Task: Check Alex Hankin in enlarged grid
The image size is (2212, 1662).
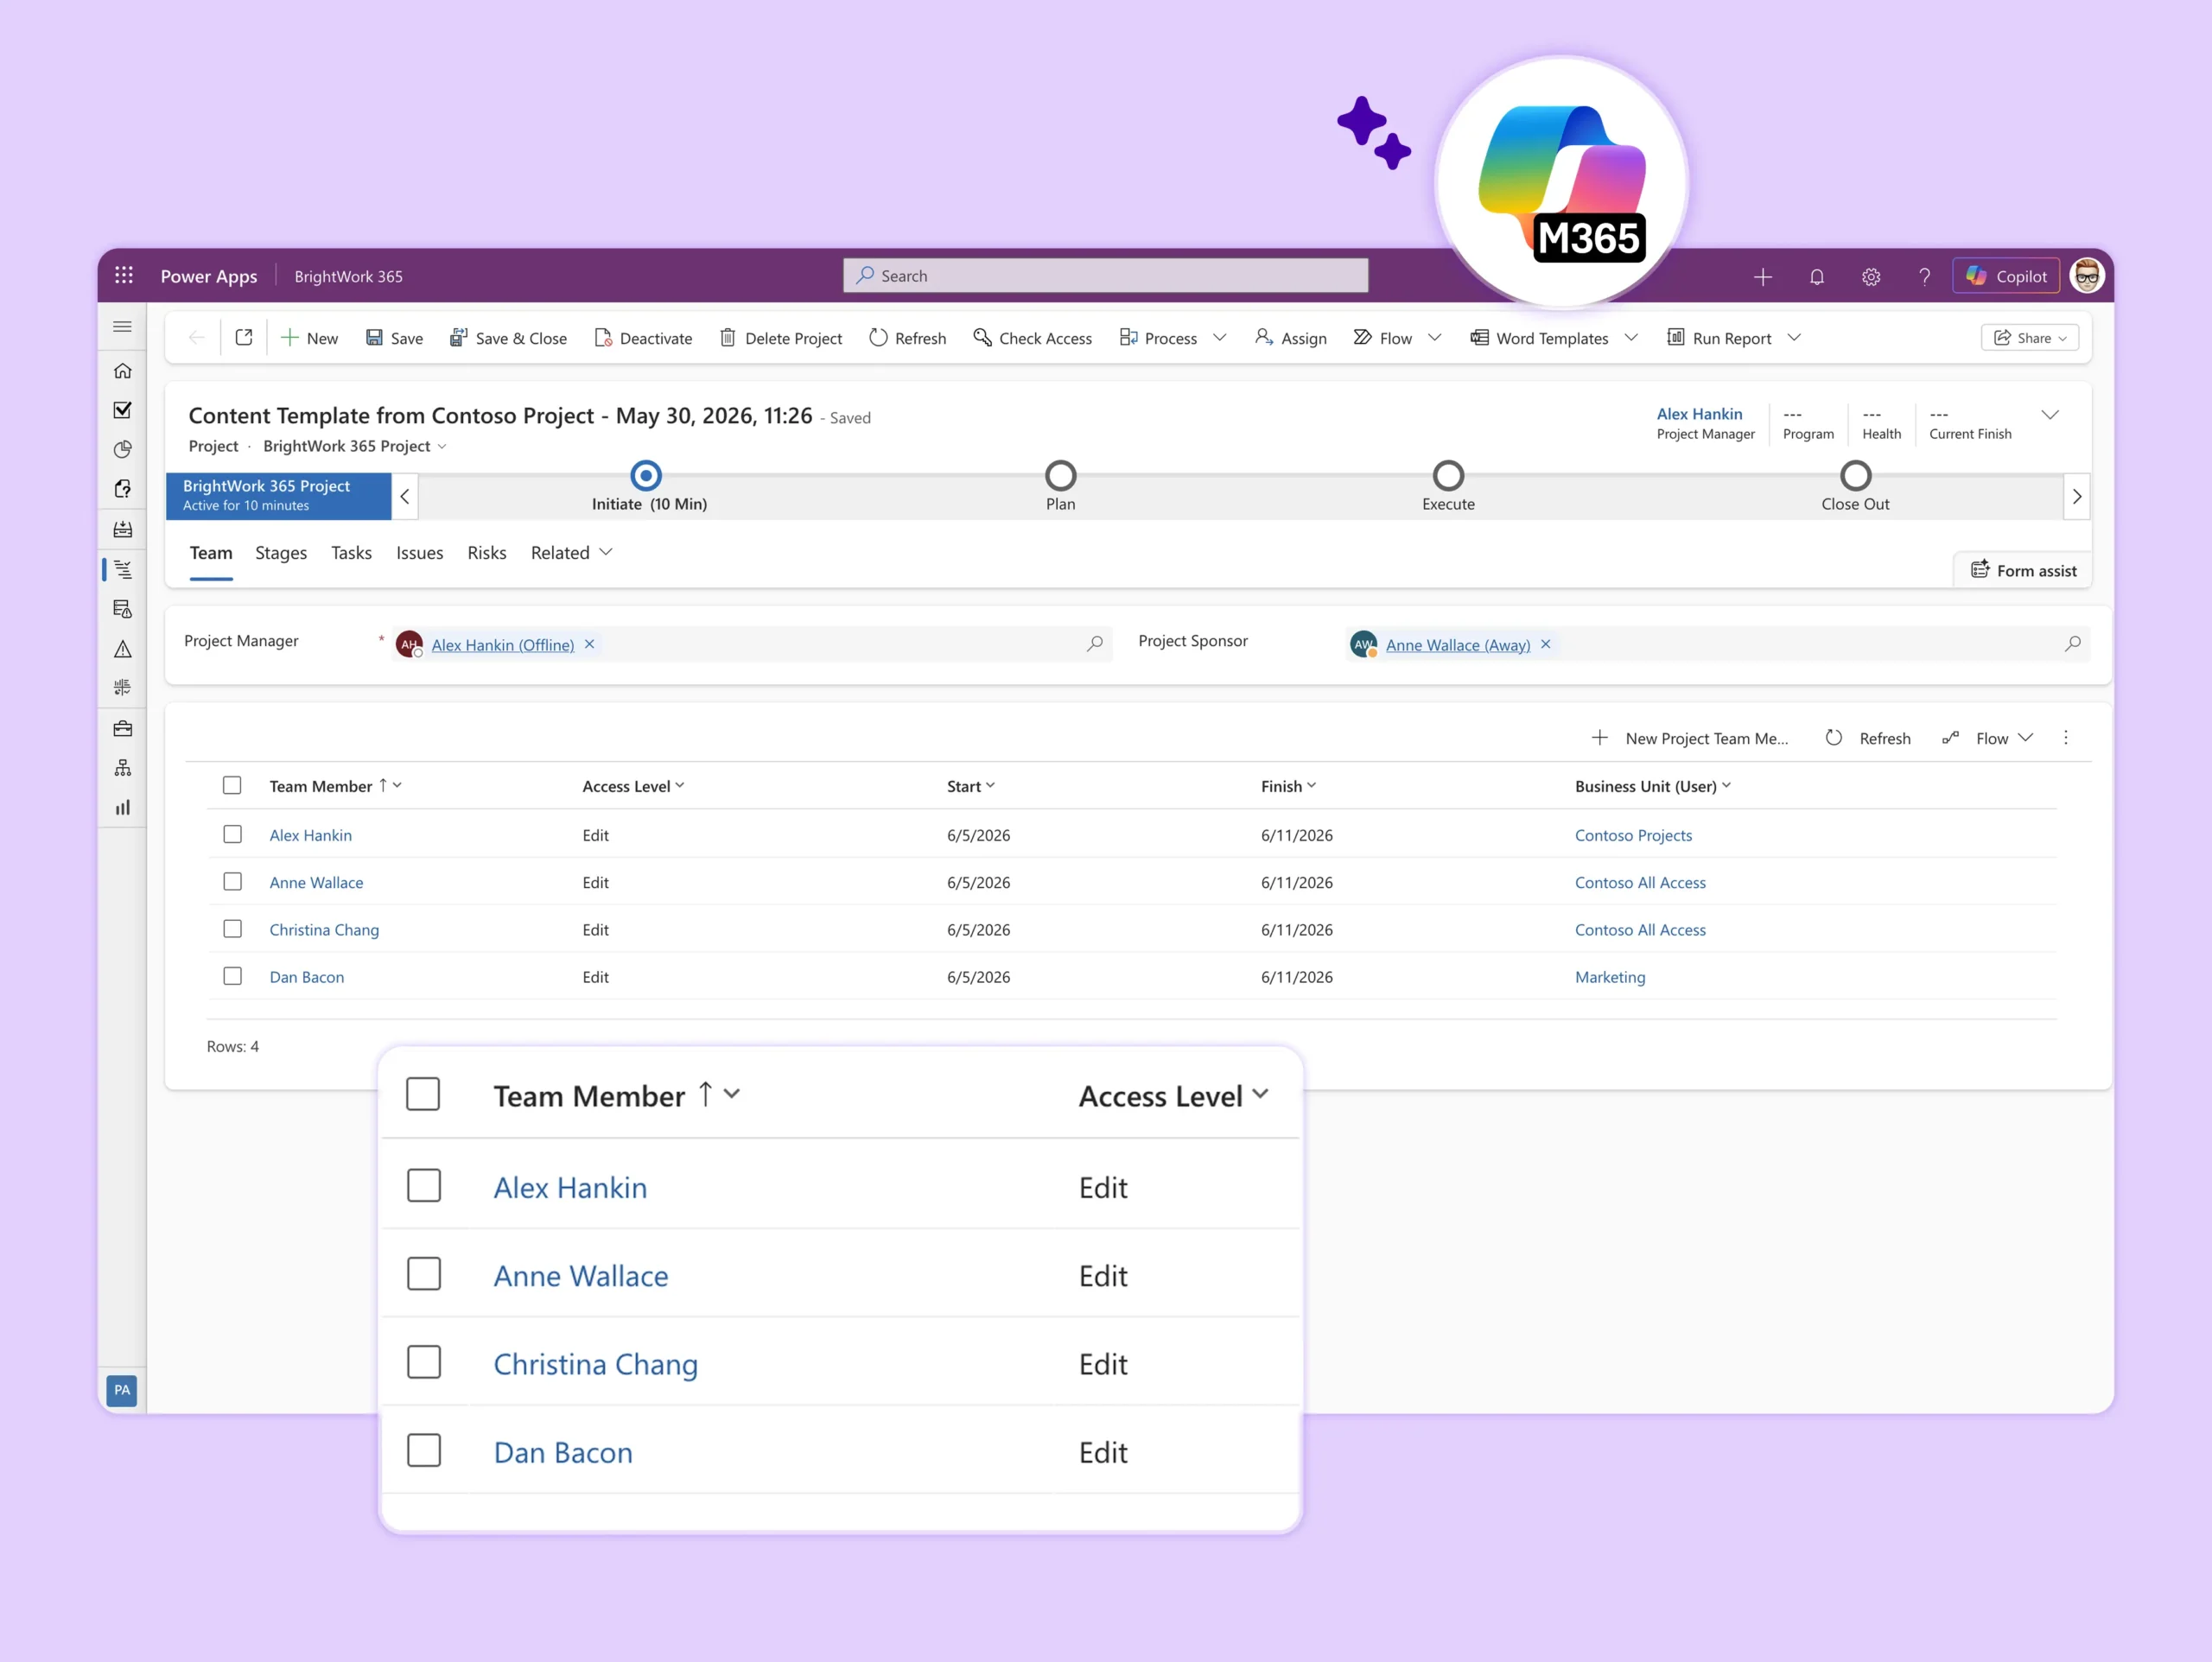Action: pos(424,1186)
